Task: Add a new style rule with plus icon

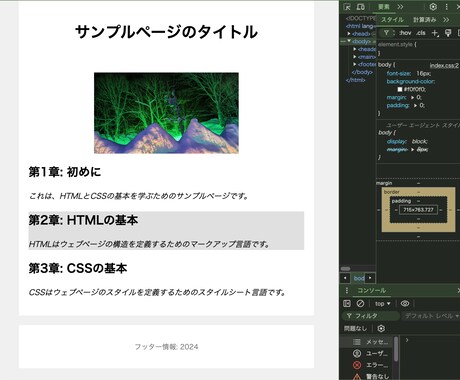Action: coord(435,33)
